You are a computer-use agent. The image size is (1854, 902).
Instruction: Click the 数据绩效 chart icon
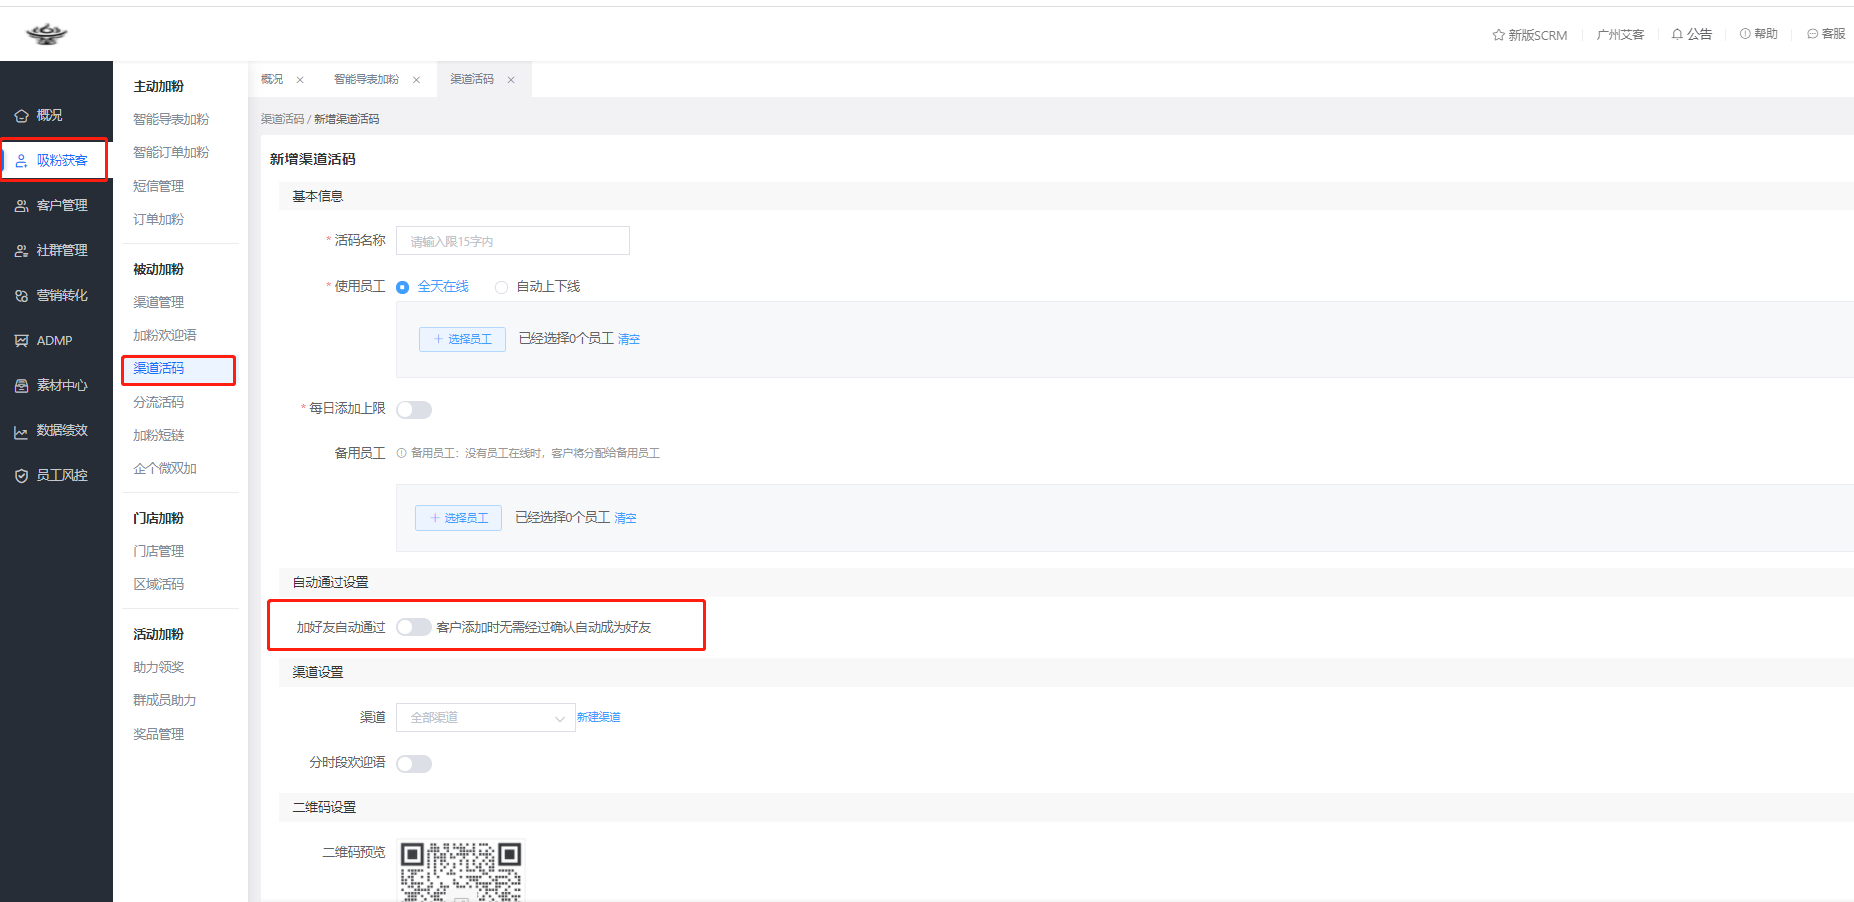[x=21, y=431]
